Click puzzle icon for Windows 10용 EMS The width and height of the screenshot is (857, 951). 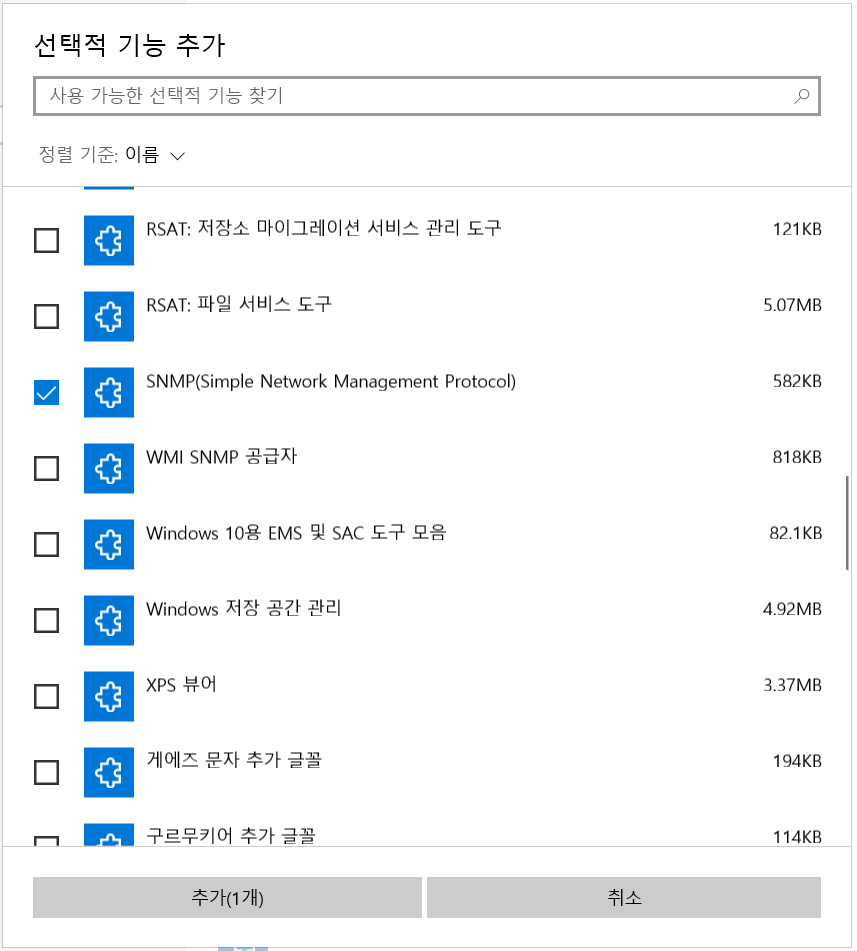pos(109,544)
